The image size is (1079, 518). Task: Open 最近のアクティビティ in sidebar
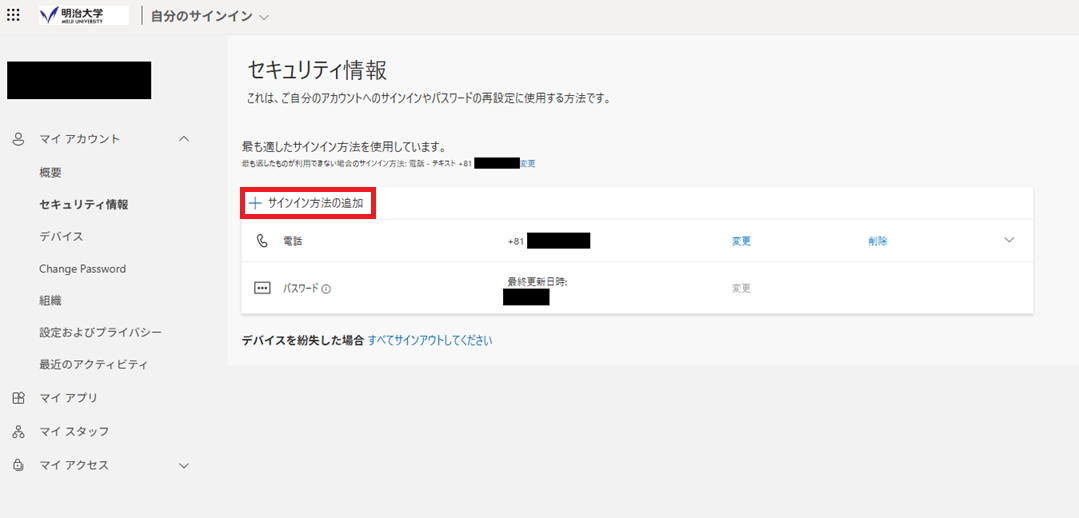point(93,364)
